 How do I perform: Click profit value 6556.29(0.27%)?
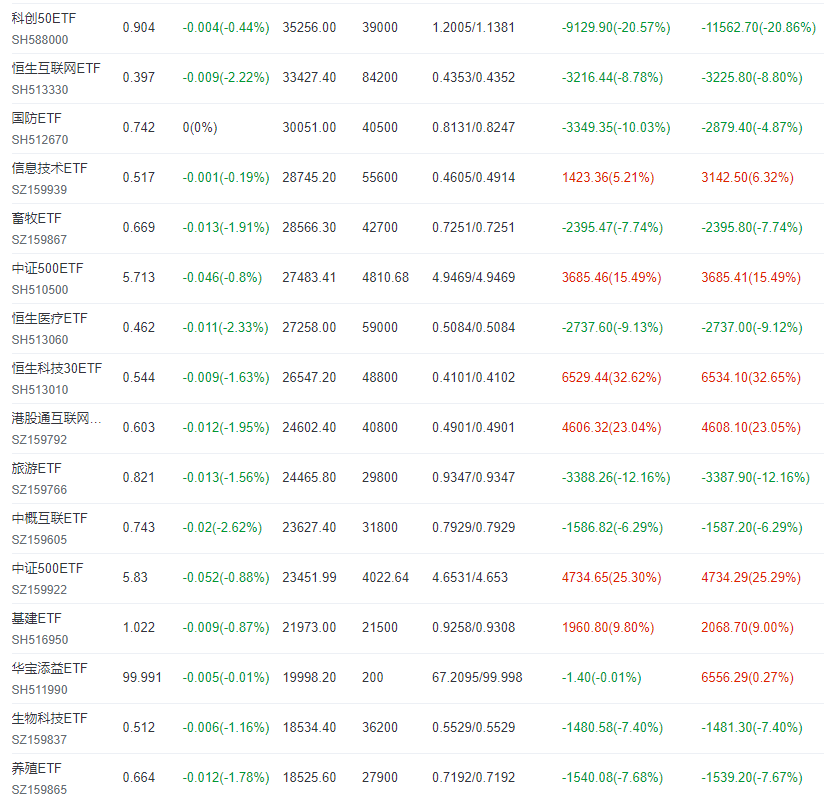click(x=747, y=678)
